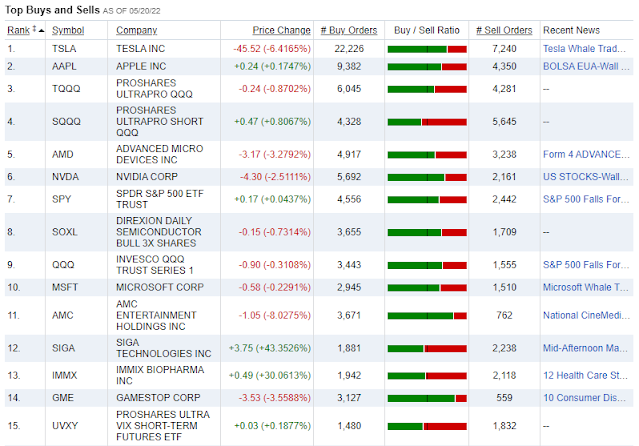639x446 pixels.
Task: Click the Recent News column header
Action: (571, 30)
